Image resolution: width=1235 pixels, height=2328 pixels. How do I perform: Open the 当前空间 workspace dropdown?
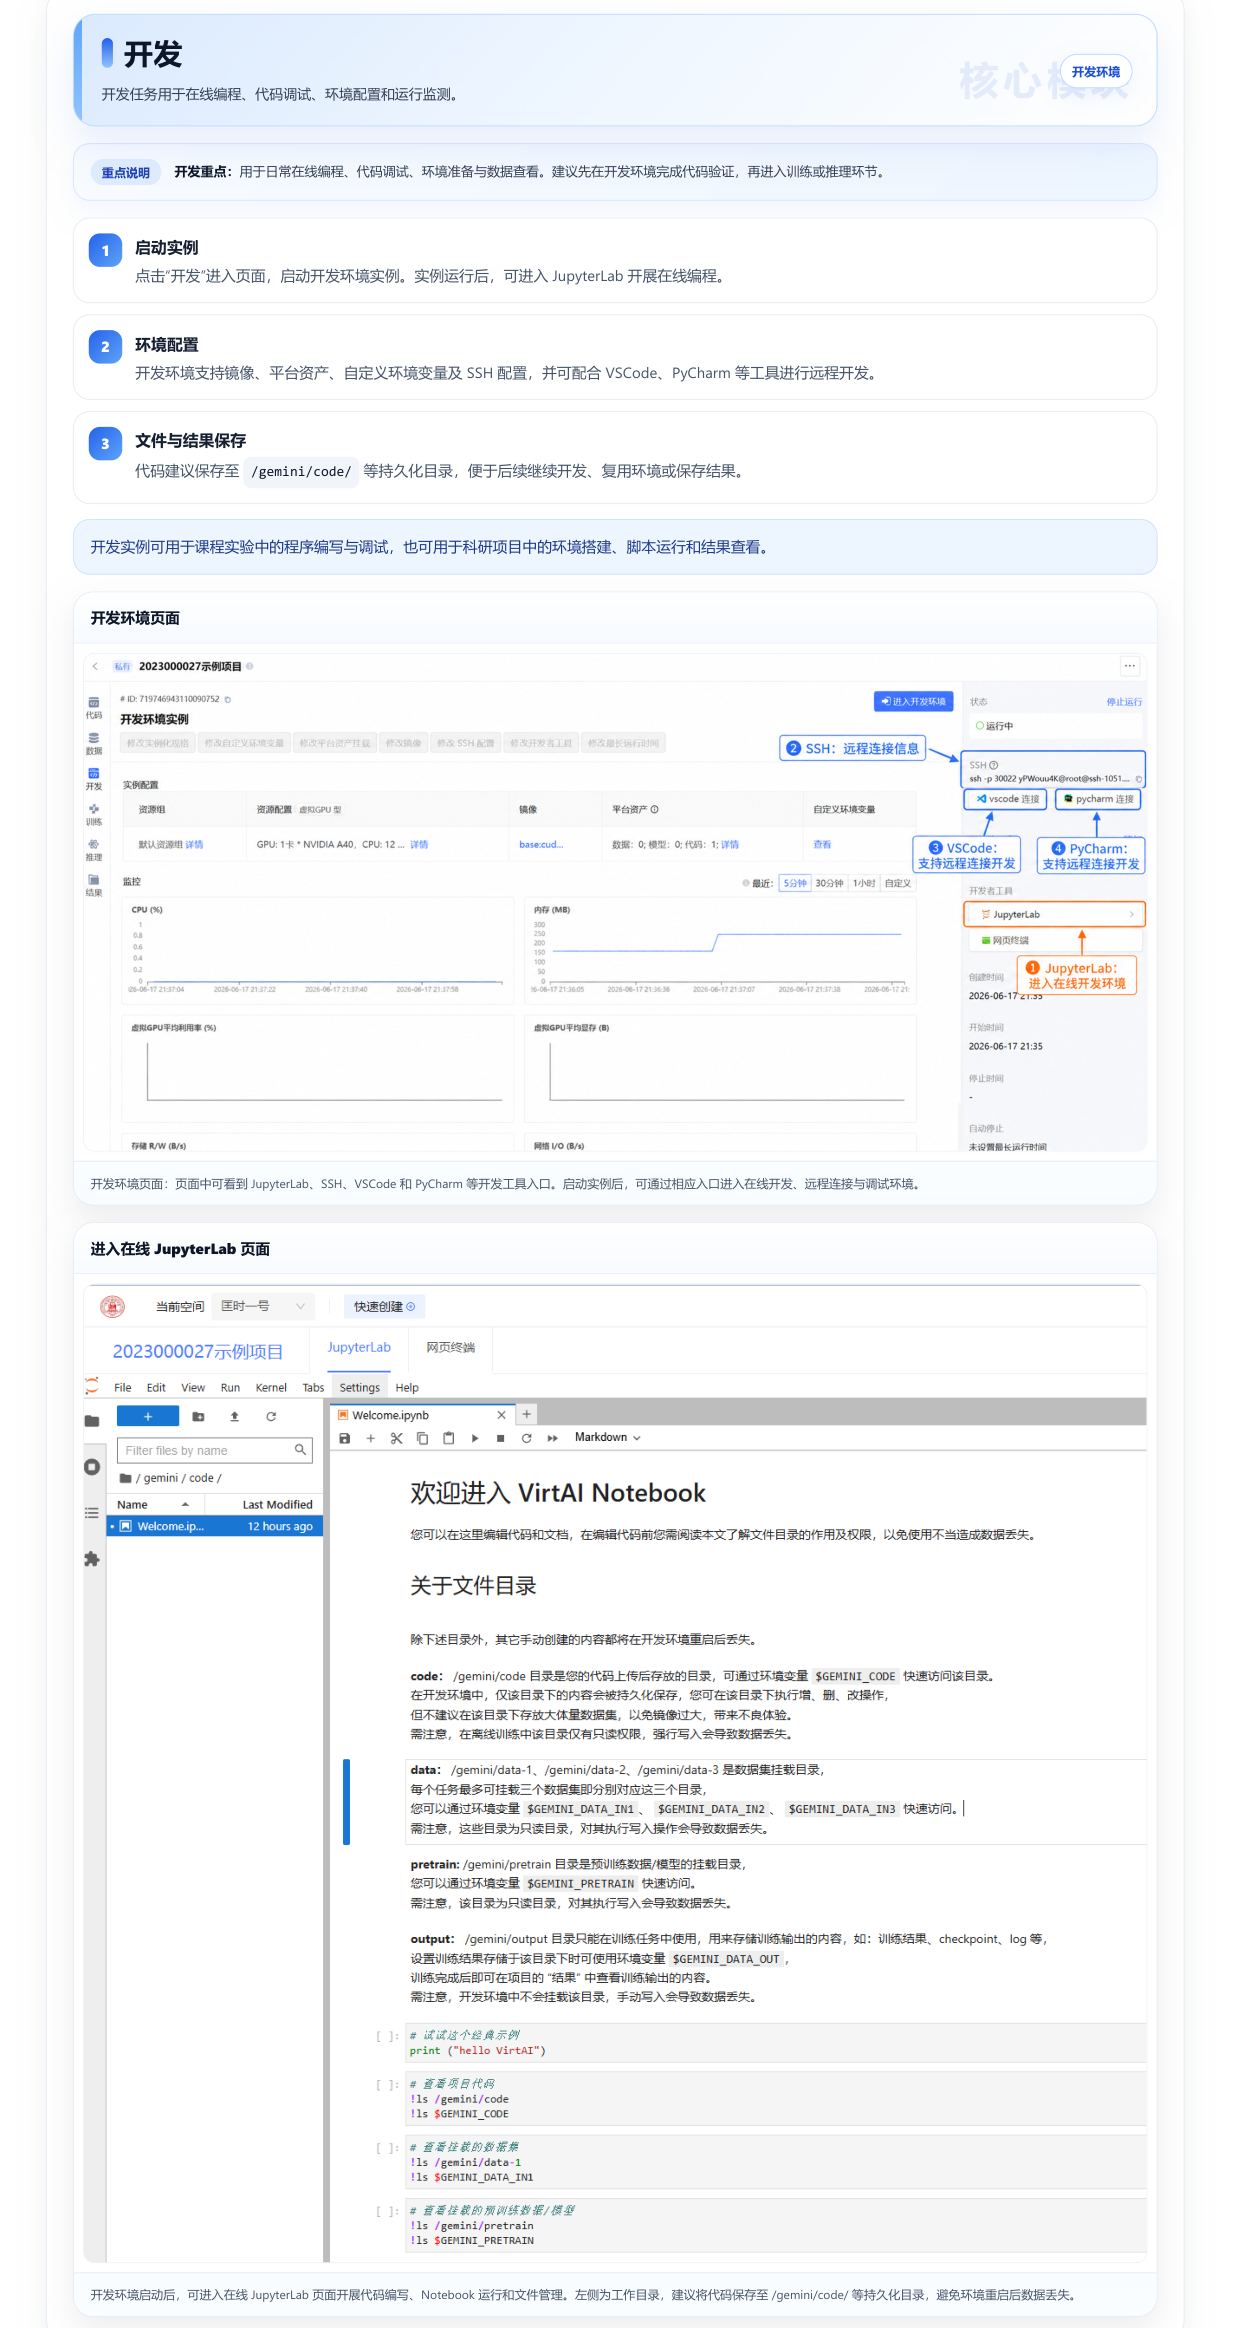pos(264,1306)
